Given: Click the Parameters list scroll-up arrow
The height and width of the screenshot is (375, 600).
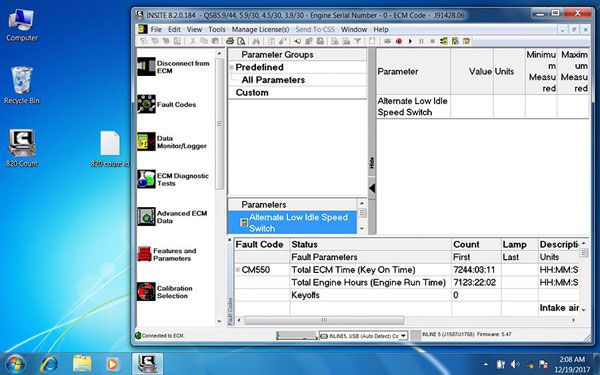Looking at the screenshot, I should pyautogui.click(x=362, y=203).
